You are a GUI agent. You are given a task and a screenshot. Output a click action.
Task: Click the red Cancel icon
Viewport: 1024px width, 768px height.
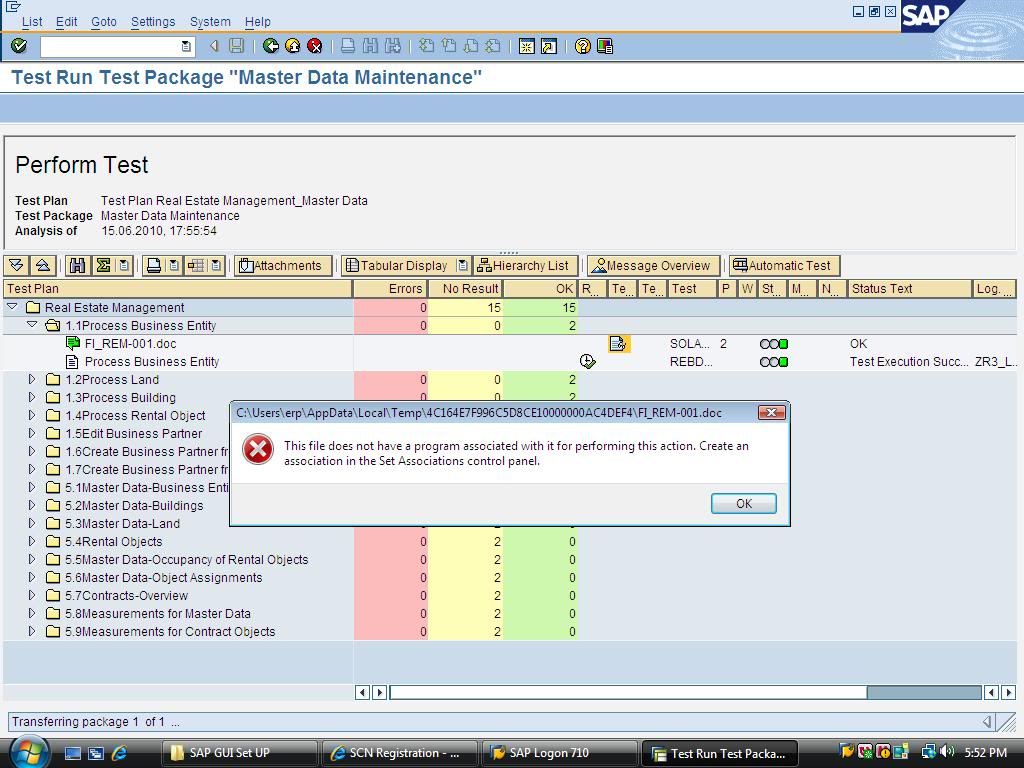[315, 46]
